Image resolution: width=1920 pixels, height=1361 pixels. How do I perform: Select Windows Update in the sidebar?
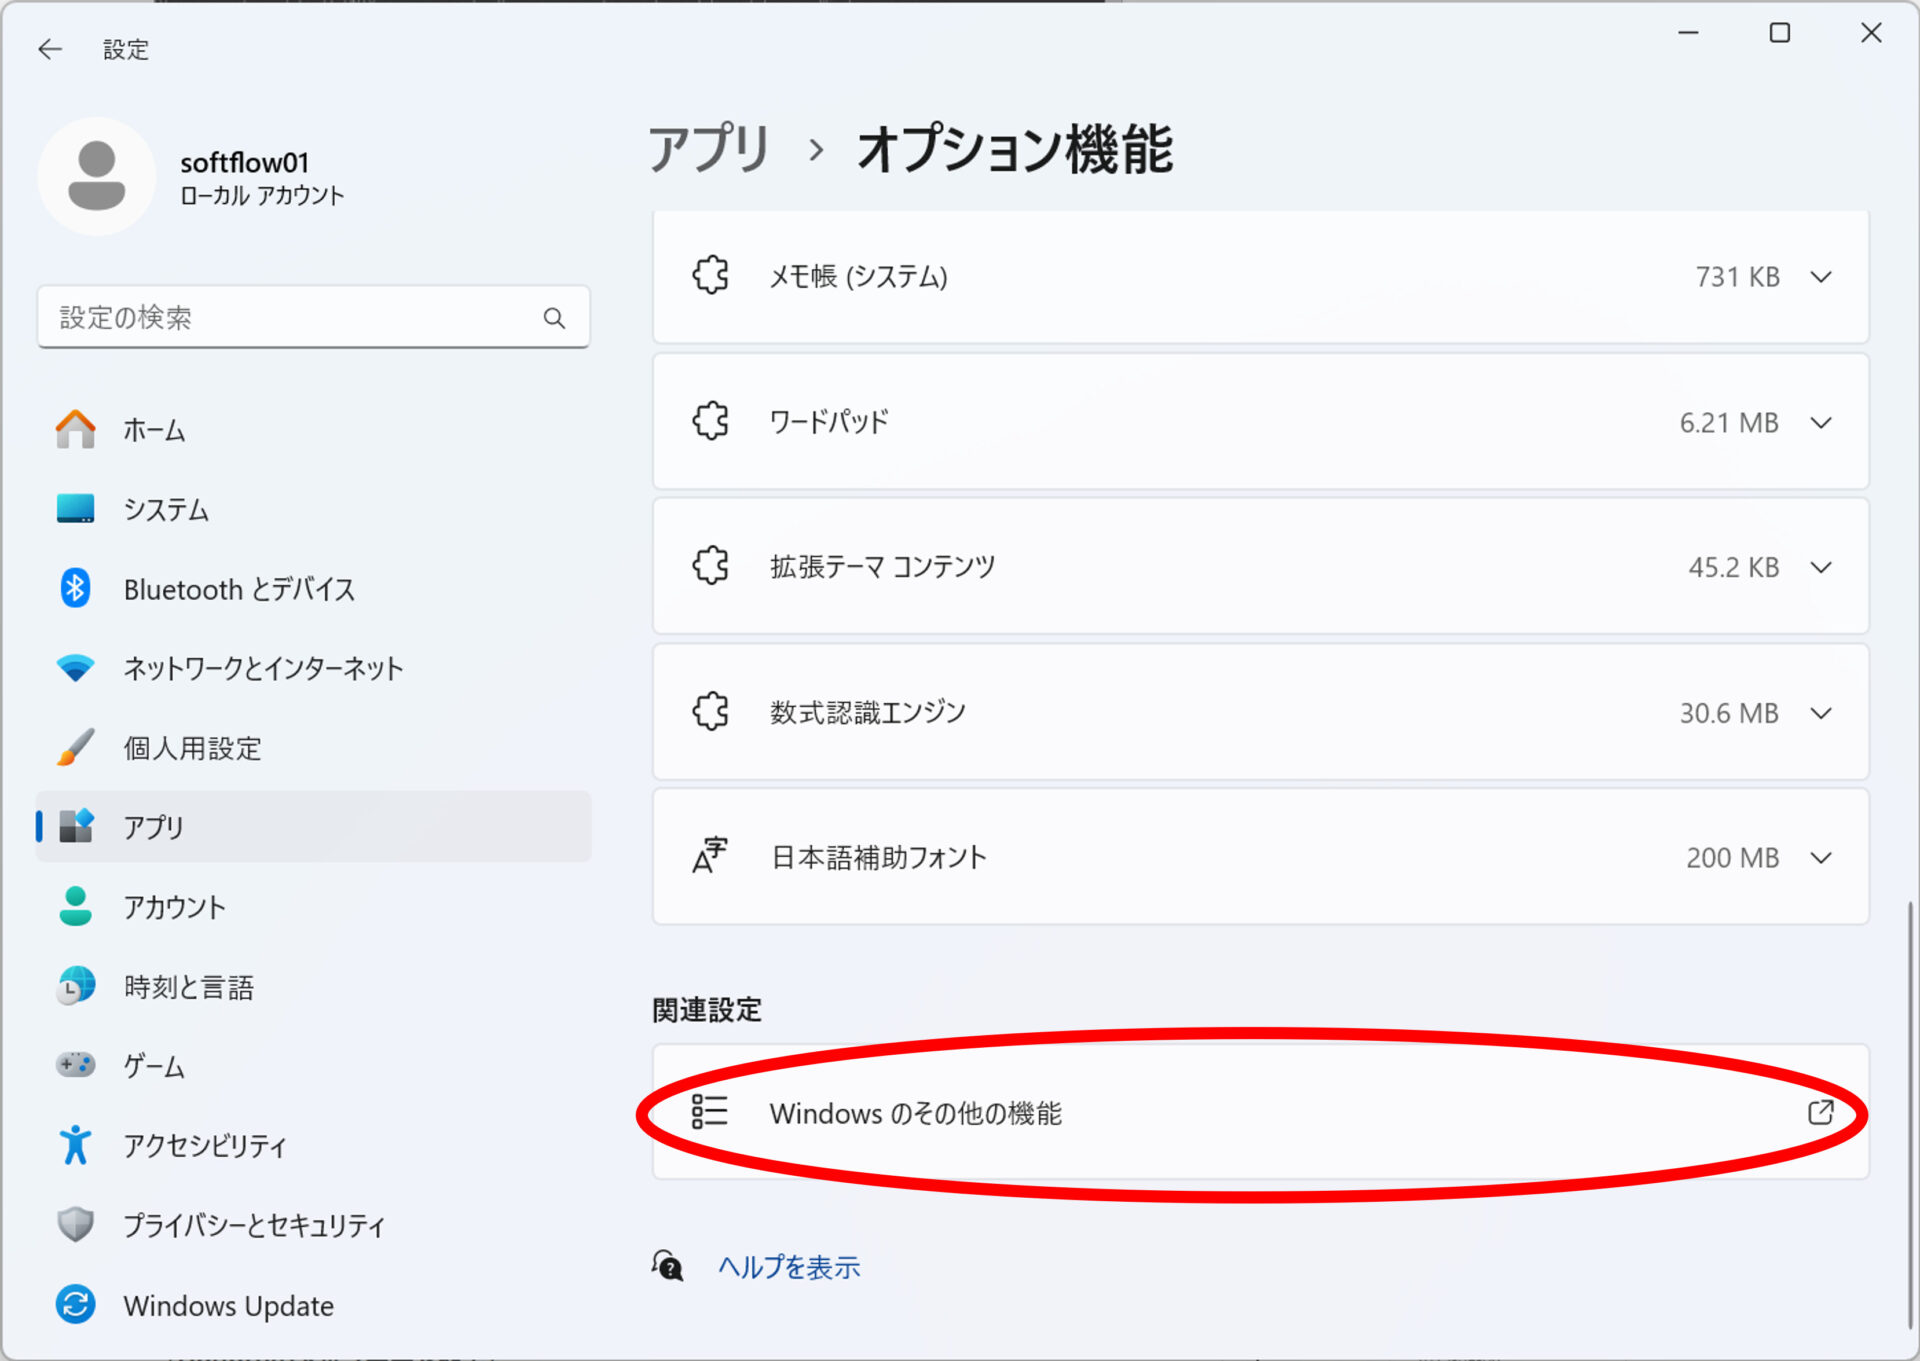click(313, 1305)
